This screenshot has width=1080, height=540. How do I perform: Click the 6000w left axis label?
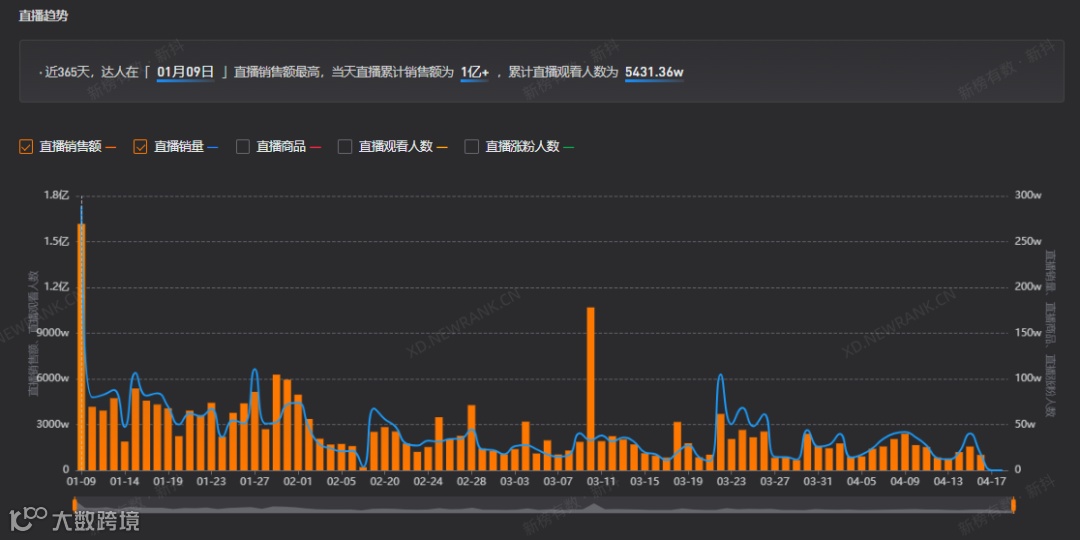[54, 378]
